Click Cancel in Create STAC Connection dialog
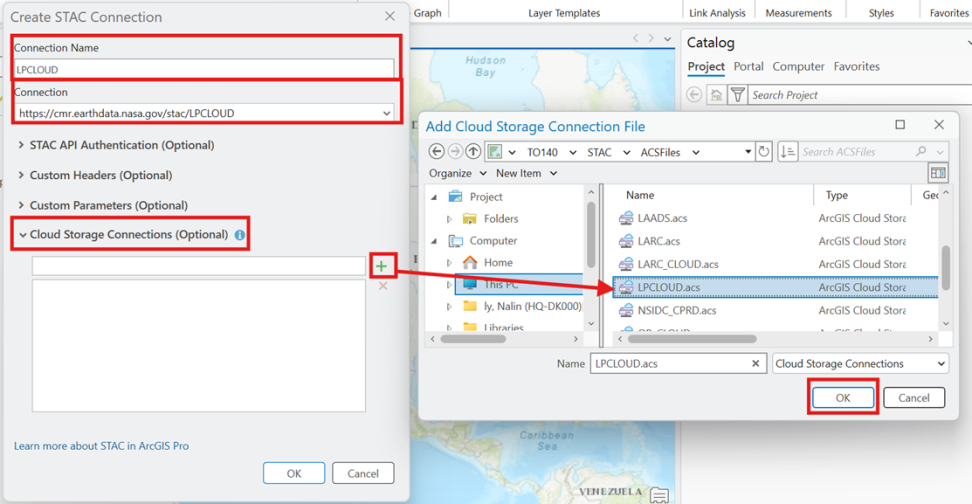Viewport: 972px width, 504px height. click(363, 473)
